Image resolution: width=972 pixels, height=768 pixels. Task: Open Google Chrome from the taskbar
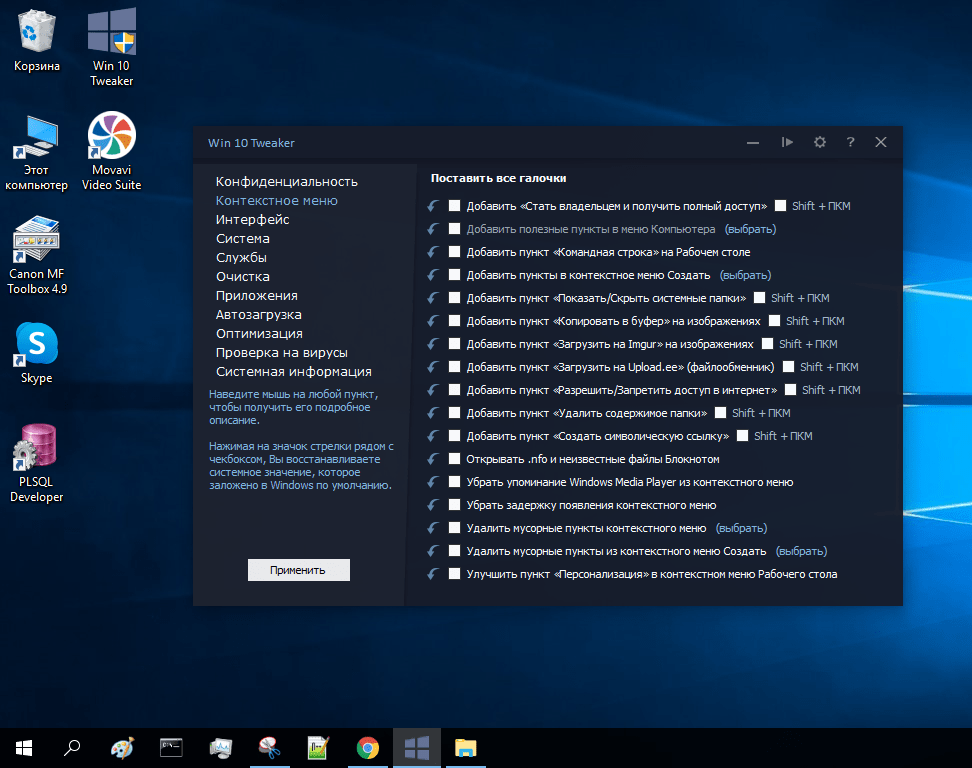(368, 747)
